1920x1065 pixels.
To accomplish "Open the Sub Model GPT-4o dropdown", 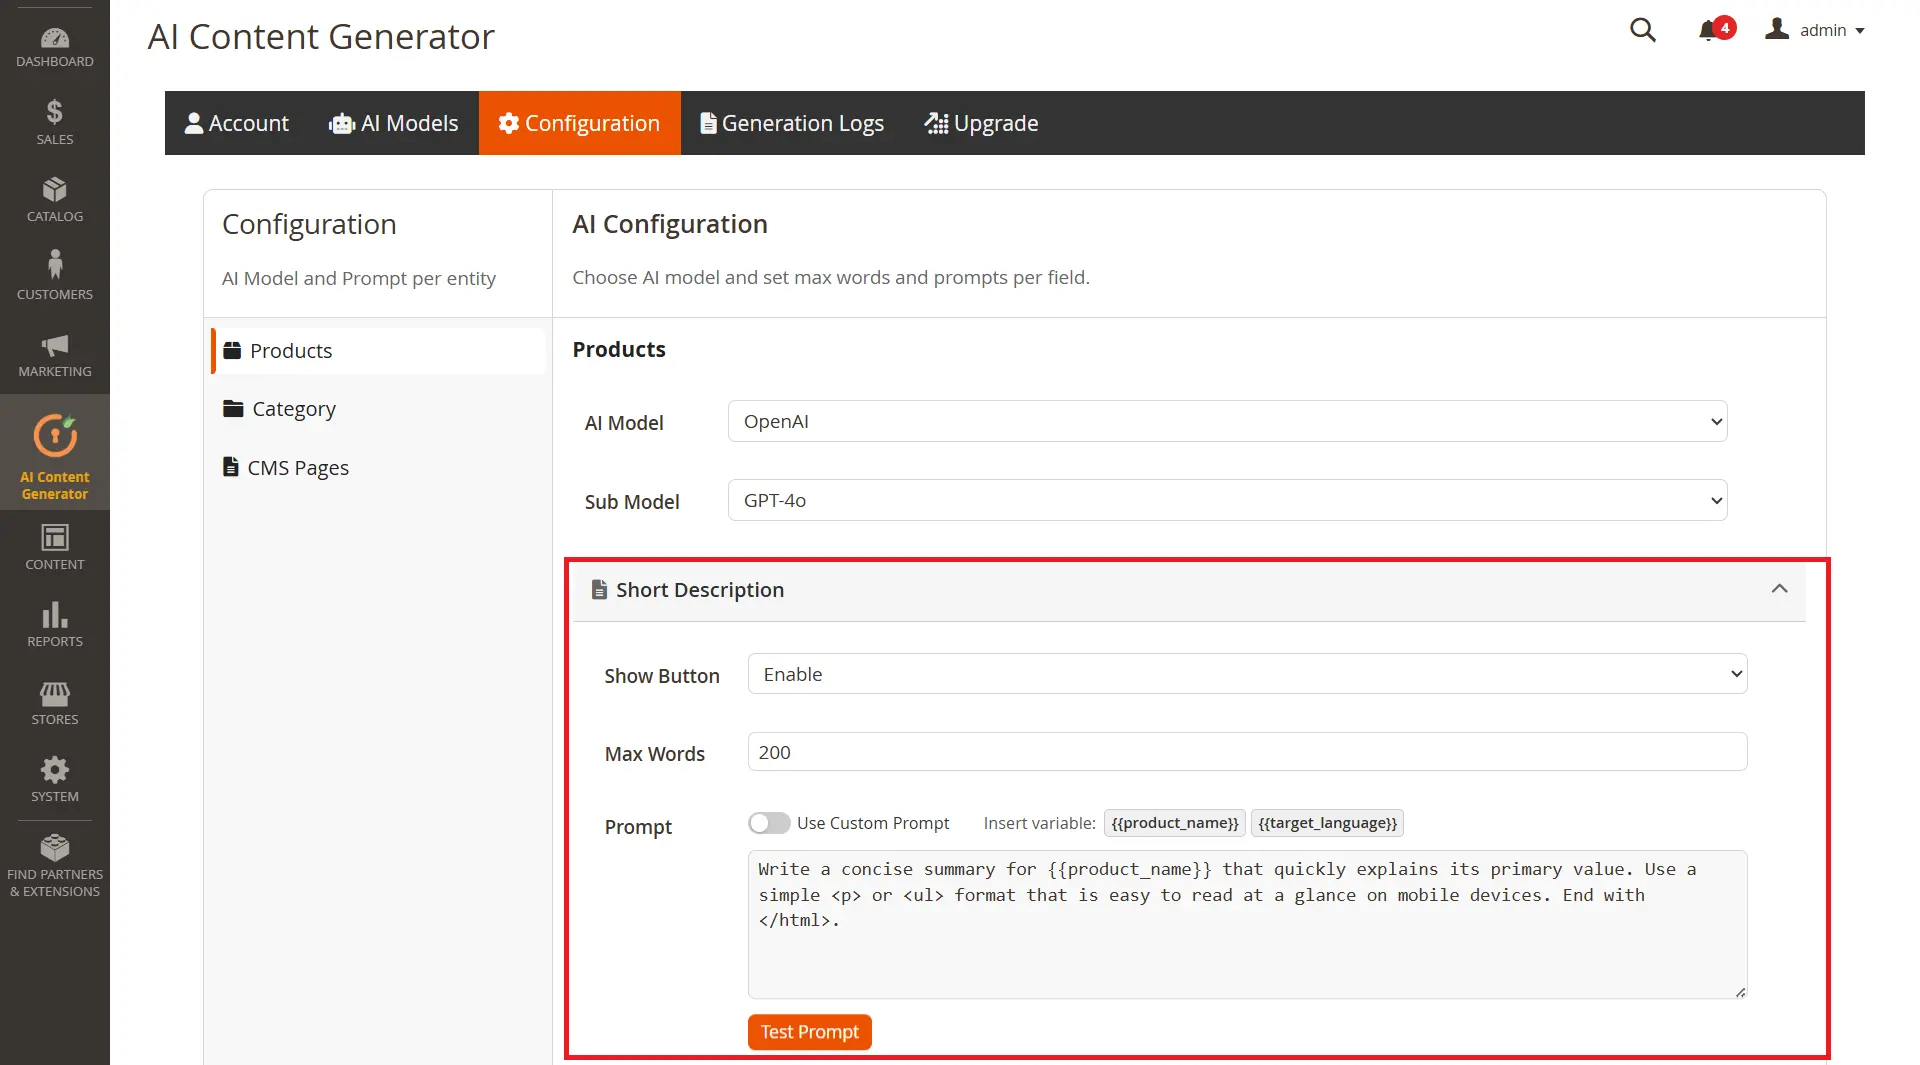I will tap(1226, 500).
